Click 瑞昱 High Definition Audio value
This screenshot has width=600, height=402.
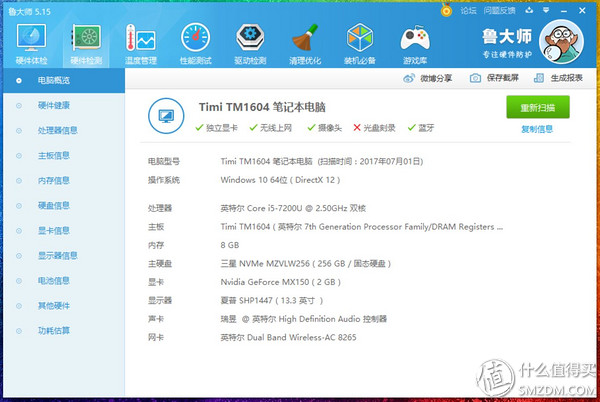point(303,319)
